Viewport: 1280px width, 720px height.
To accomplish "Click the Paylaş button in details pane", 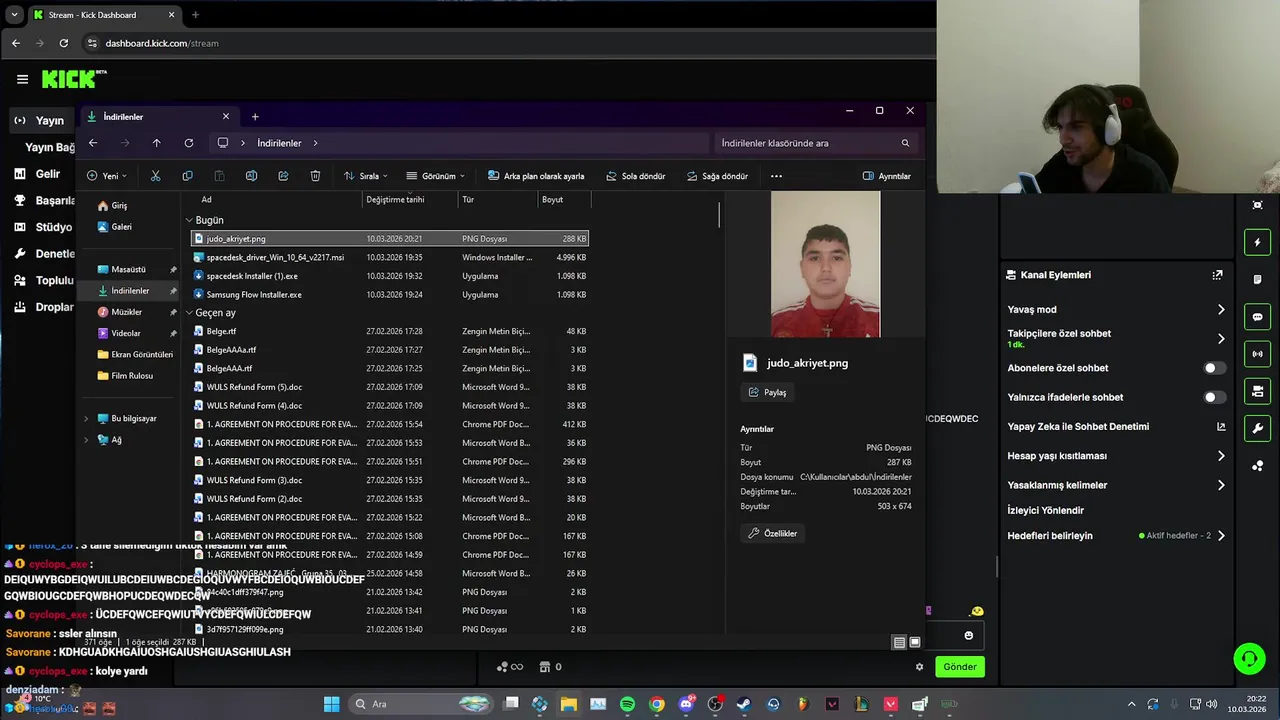I will (768, 393).
